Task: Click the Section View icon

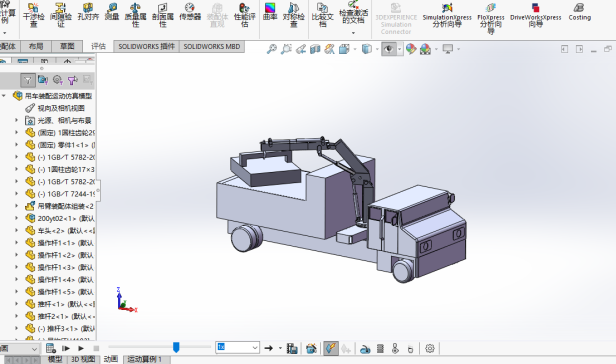Action: [315, 49]
